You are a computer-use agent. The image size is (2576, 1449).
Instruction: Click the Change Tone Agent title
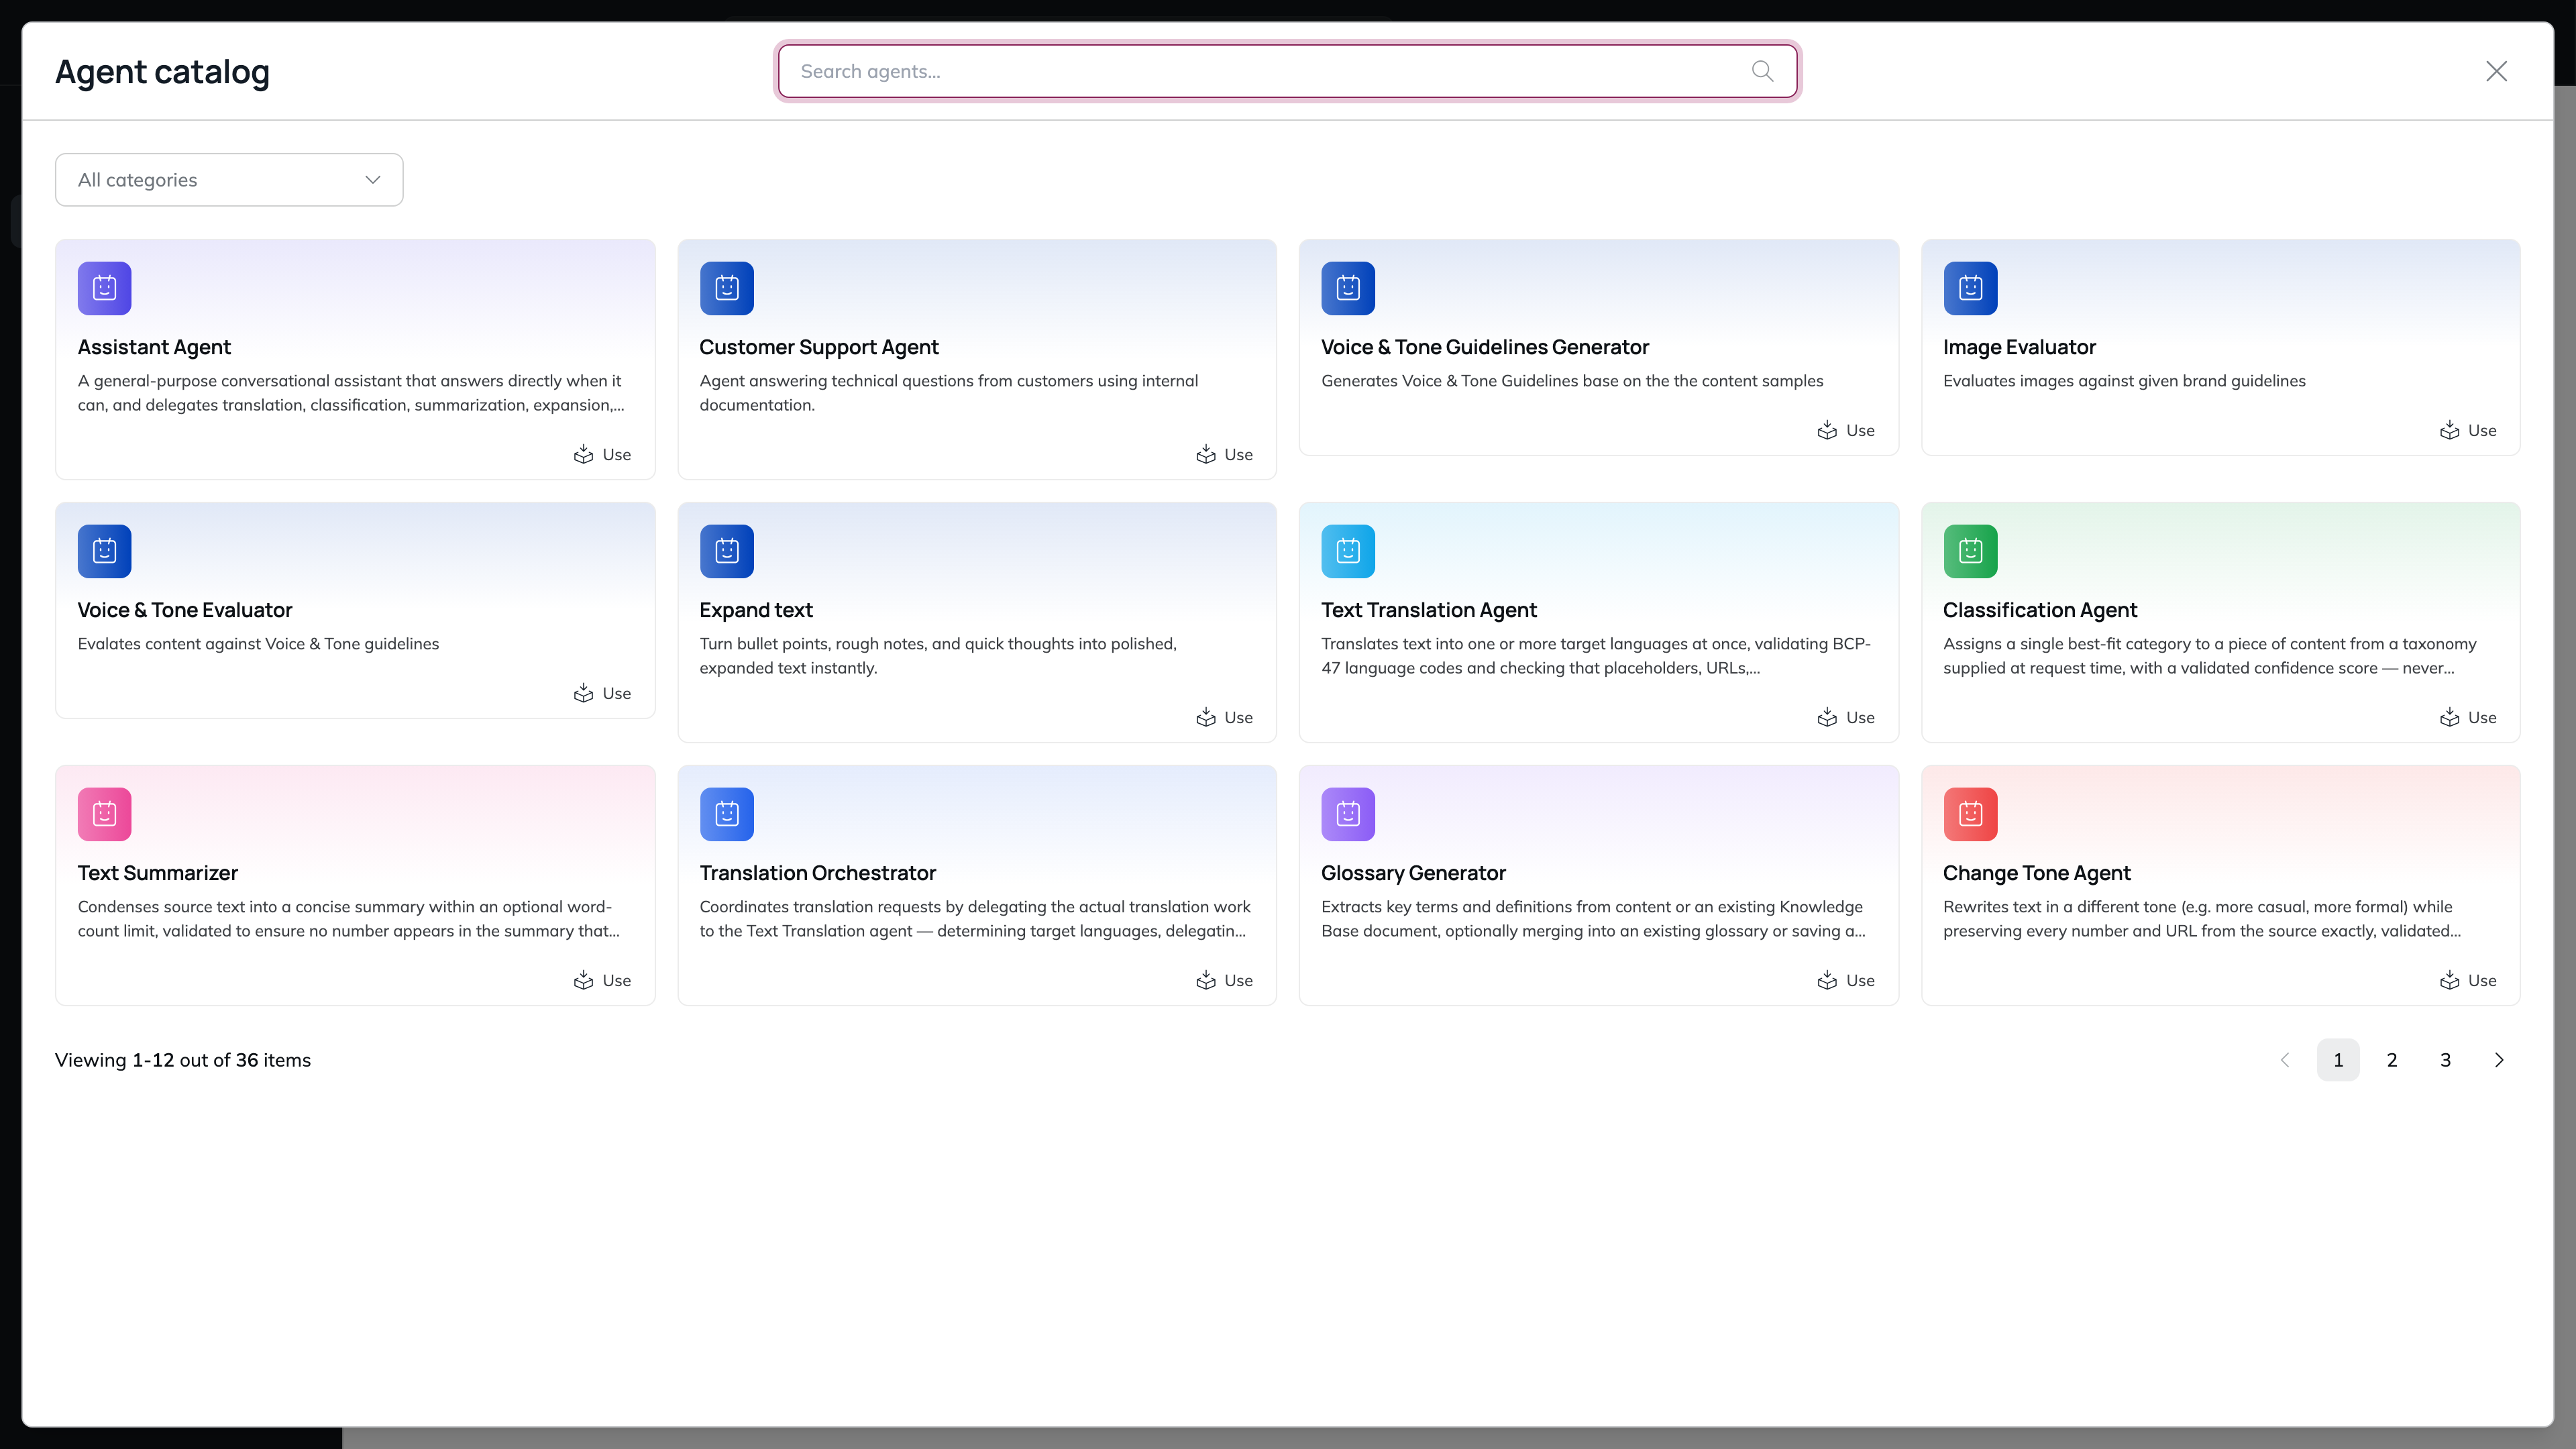coord(2037,873)
